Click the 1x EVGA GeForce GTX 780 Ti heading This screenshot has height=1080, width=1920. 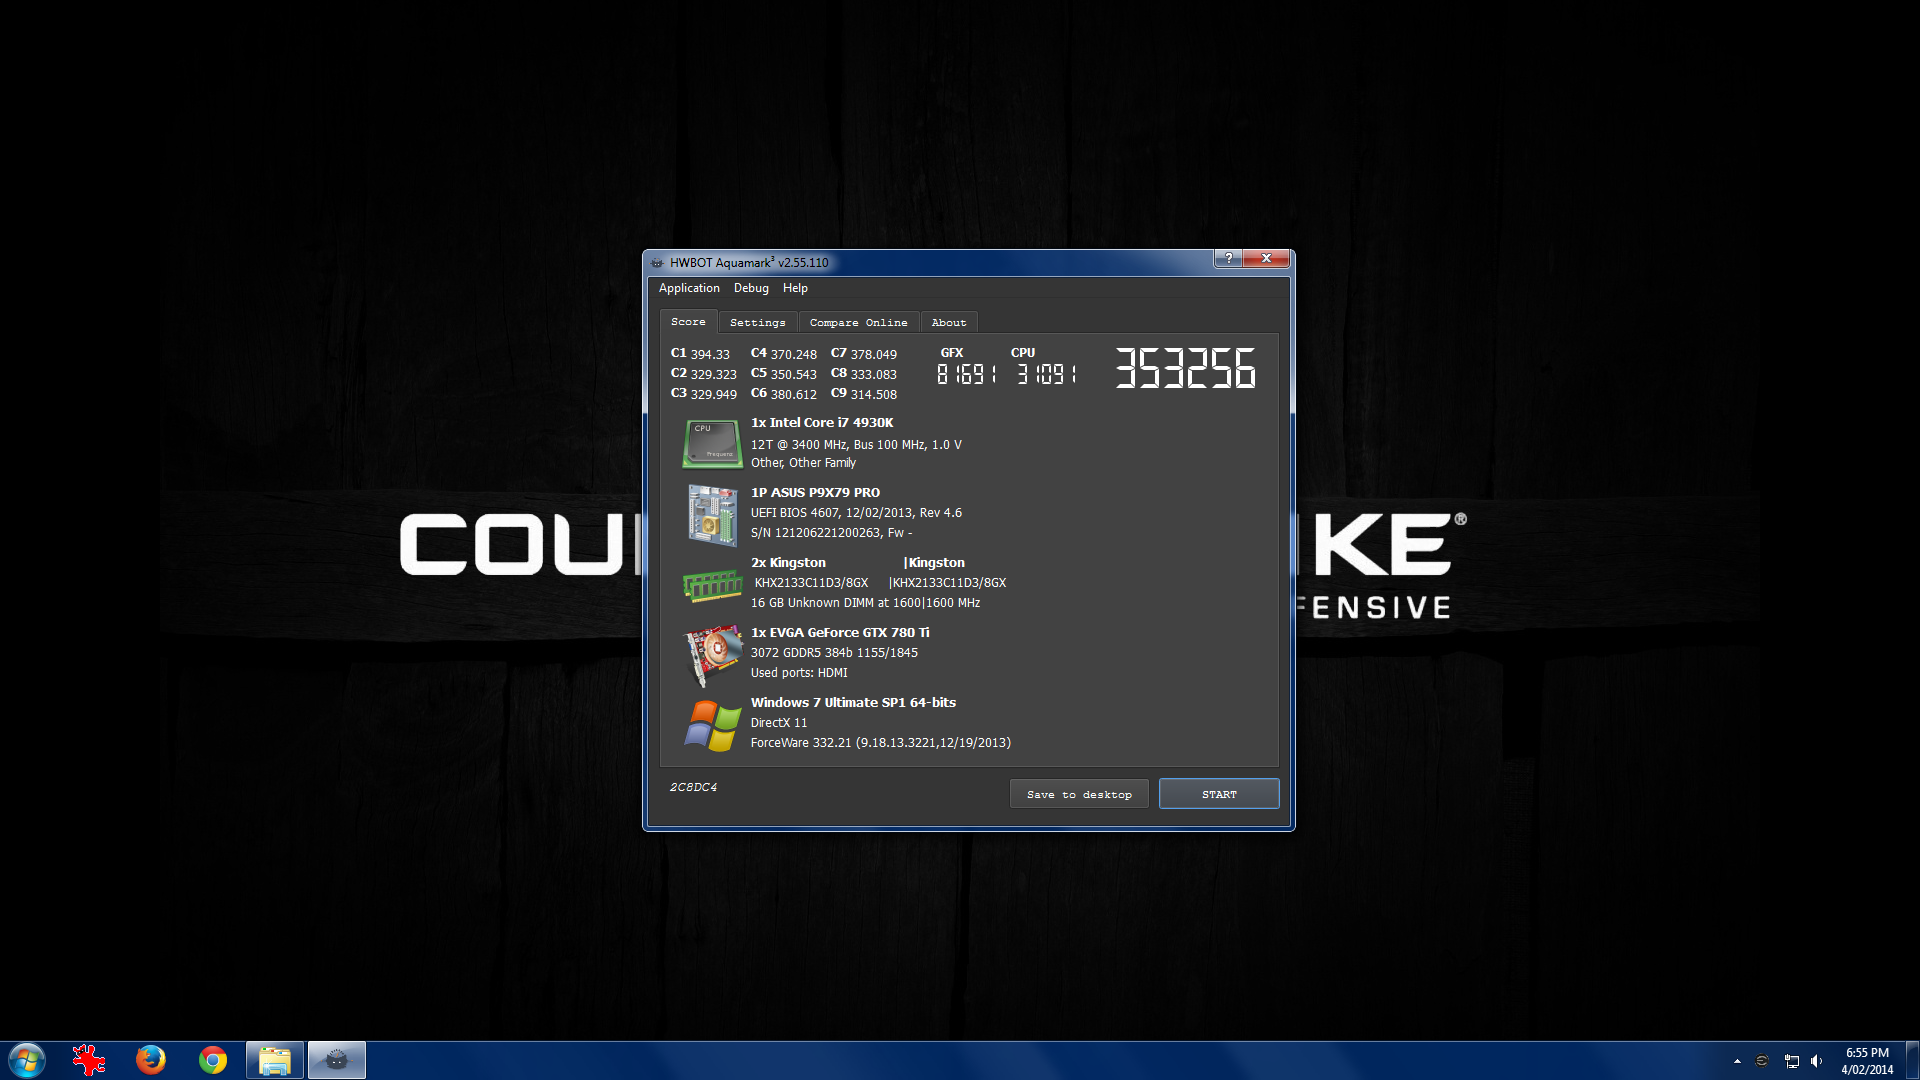pos(840,633)
